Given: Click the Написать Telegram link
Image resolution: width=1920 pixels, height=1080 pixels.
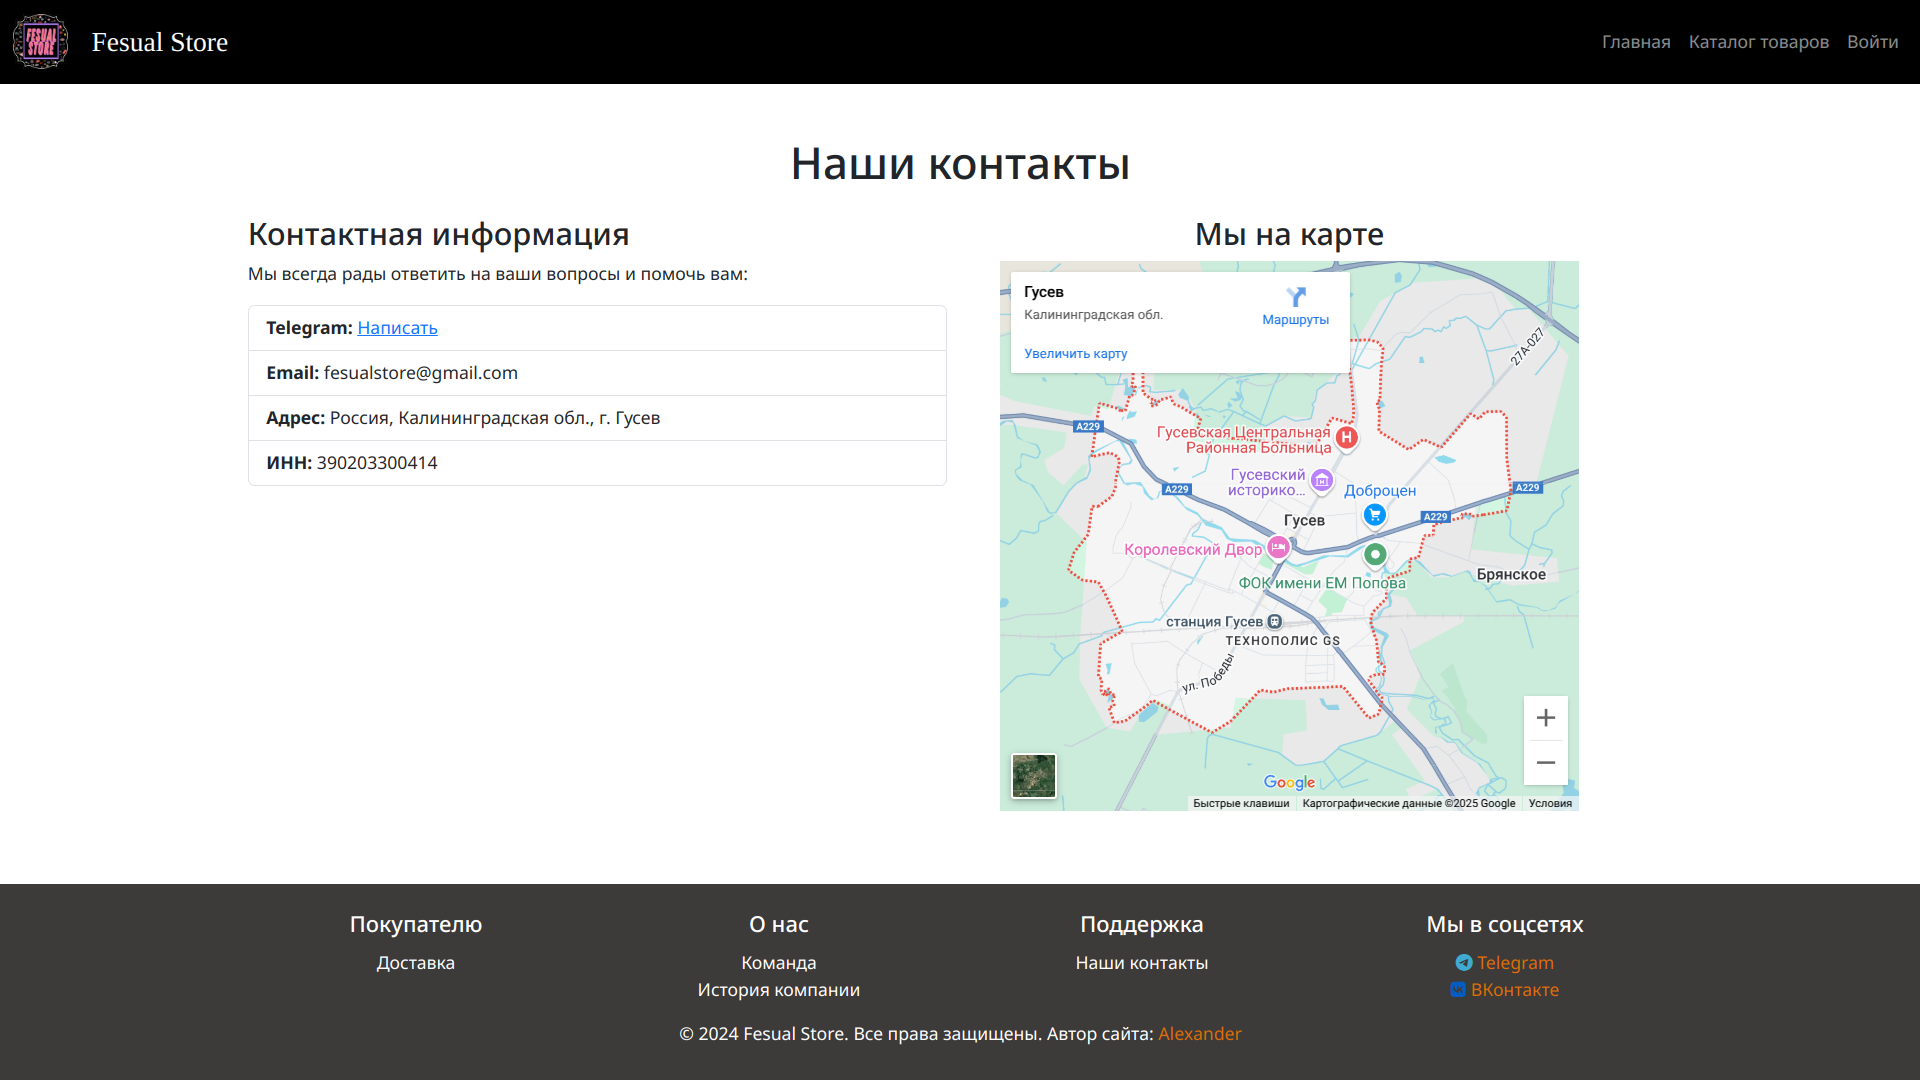Looking at the screenshot, I should pyautogui.click(x=397, y=328).
